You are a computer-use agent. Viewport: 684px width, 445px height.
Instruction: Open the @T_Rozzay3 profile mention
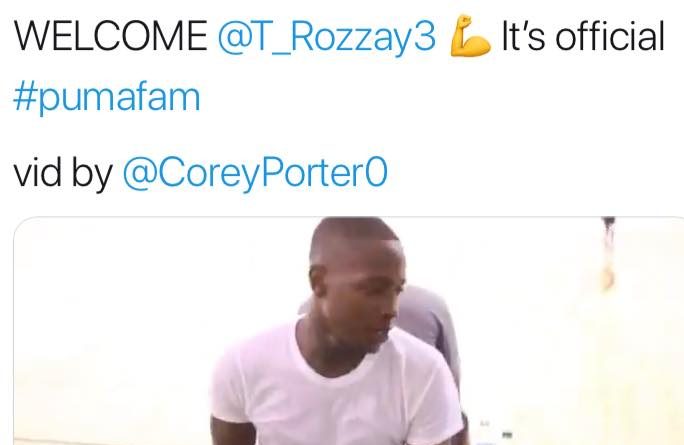click(326, 37)
